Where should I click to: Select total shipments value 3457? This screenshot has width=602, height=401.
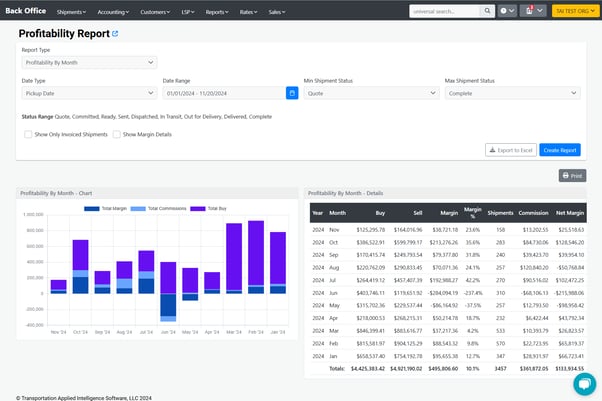[x=500, y=368]
